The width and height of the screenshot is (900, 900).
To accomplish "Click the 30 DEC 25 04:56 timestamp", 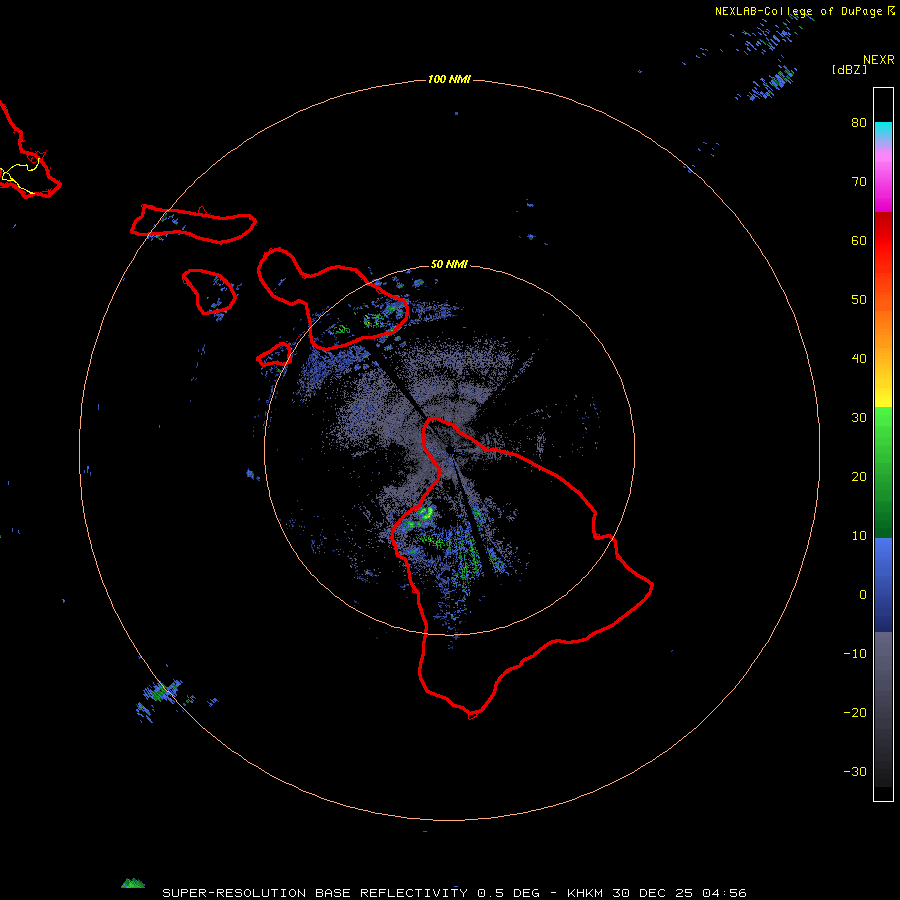I will [679, 893].
